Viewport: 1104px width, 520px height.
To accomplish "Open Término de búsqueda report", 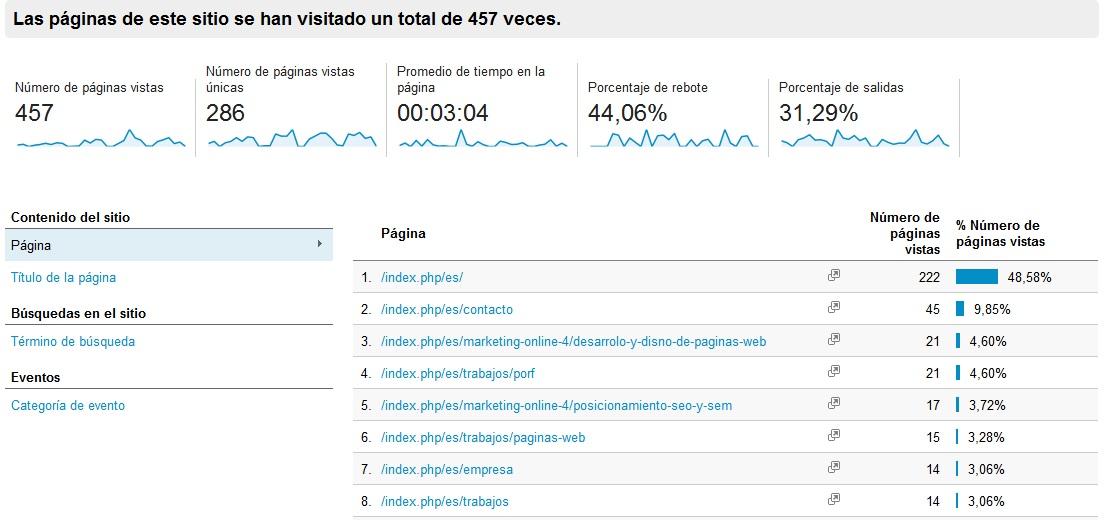I will [x=72, y=341].
